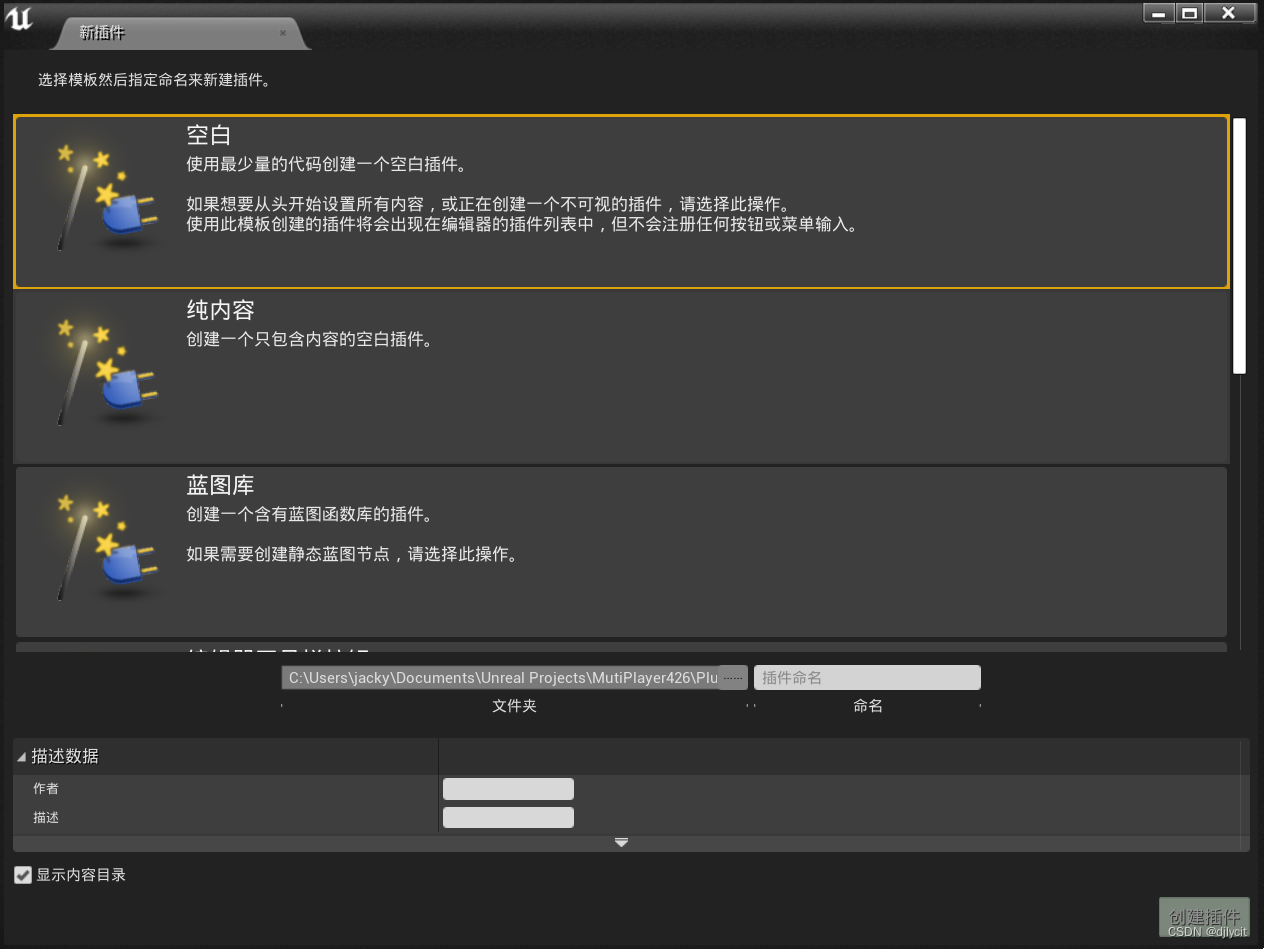Click the folder path field showing MutiPlayer426

click(500, 677)
